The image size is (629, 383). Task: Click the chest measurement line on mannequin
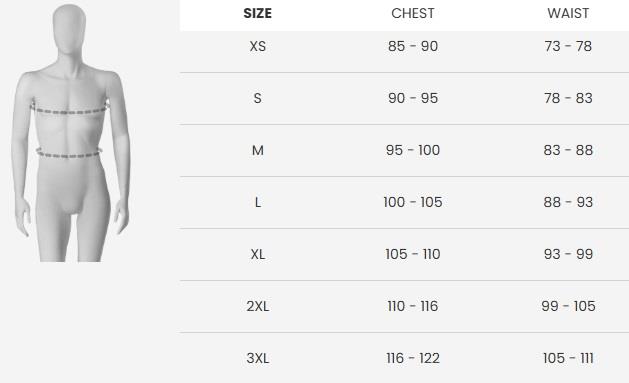[69, 109]
